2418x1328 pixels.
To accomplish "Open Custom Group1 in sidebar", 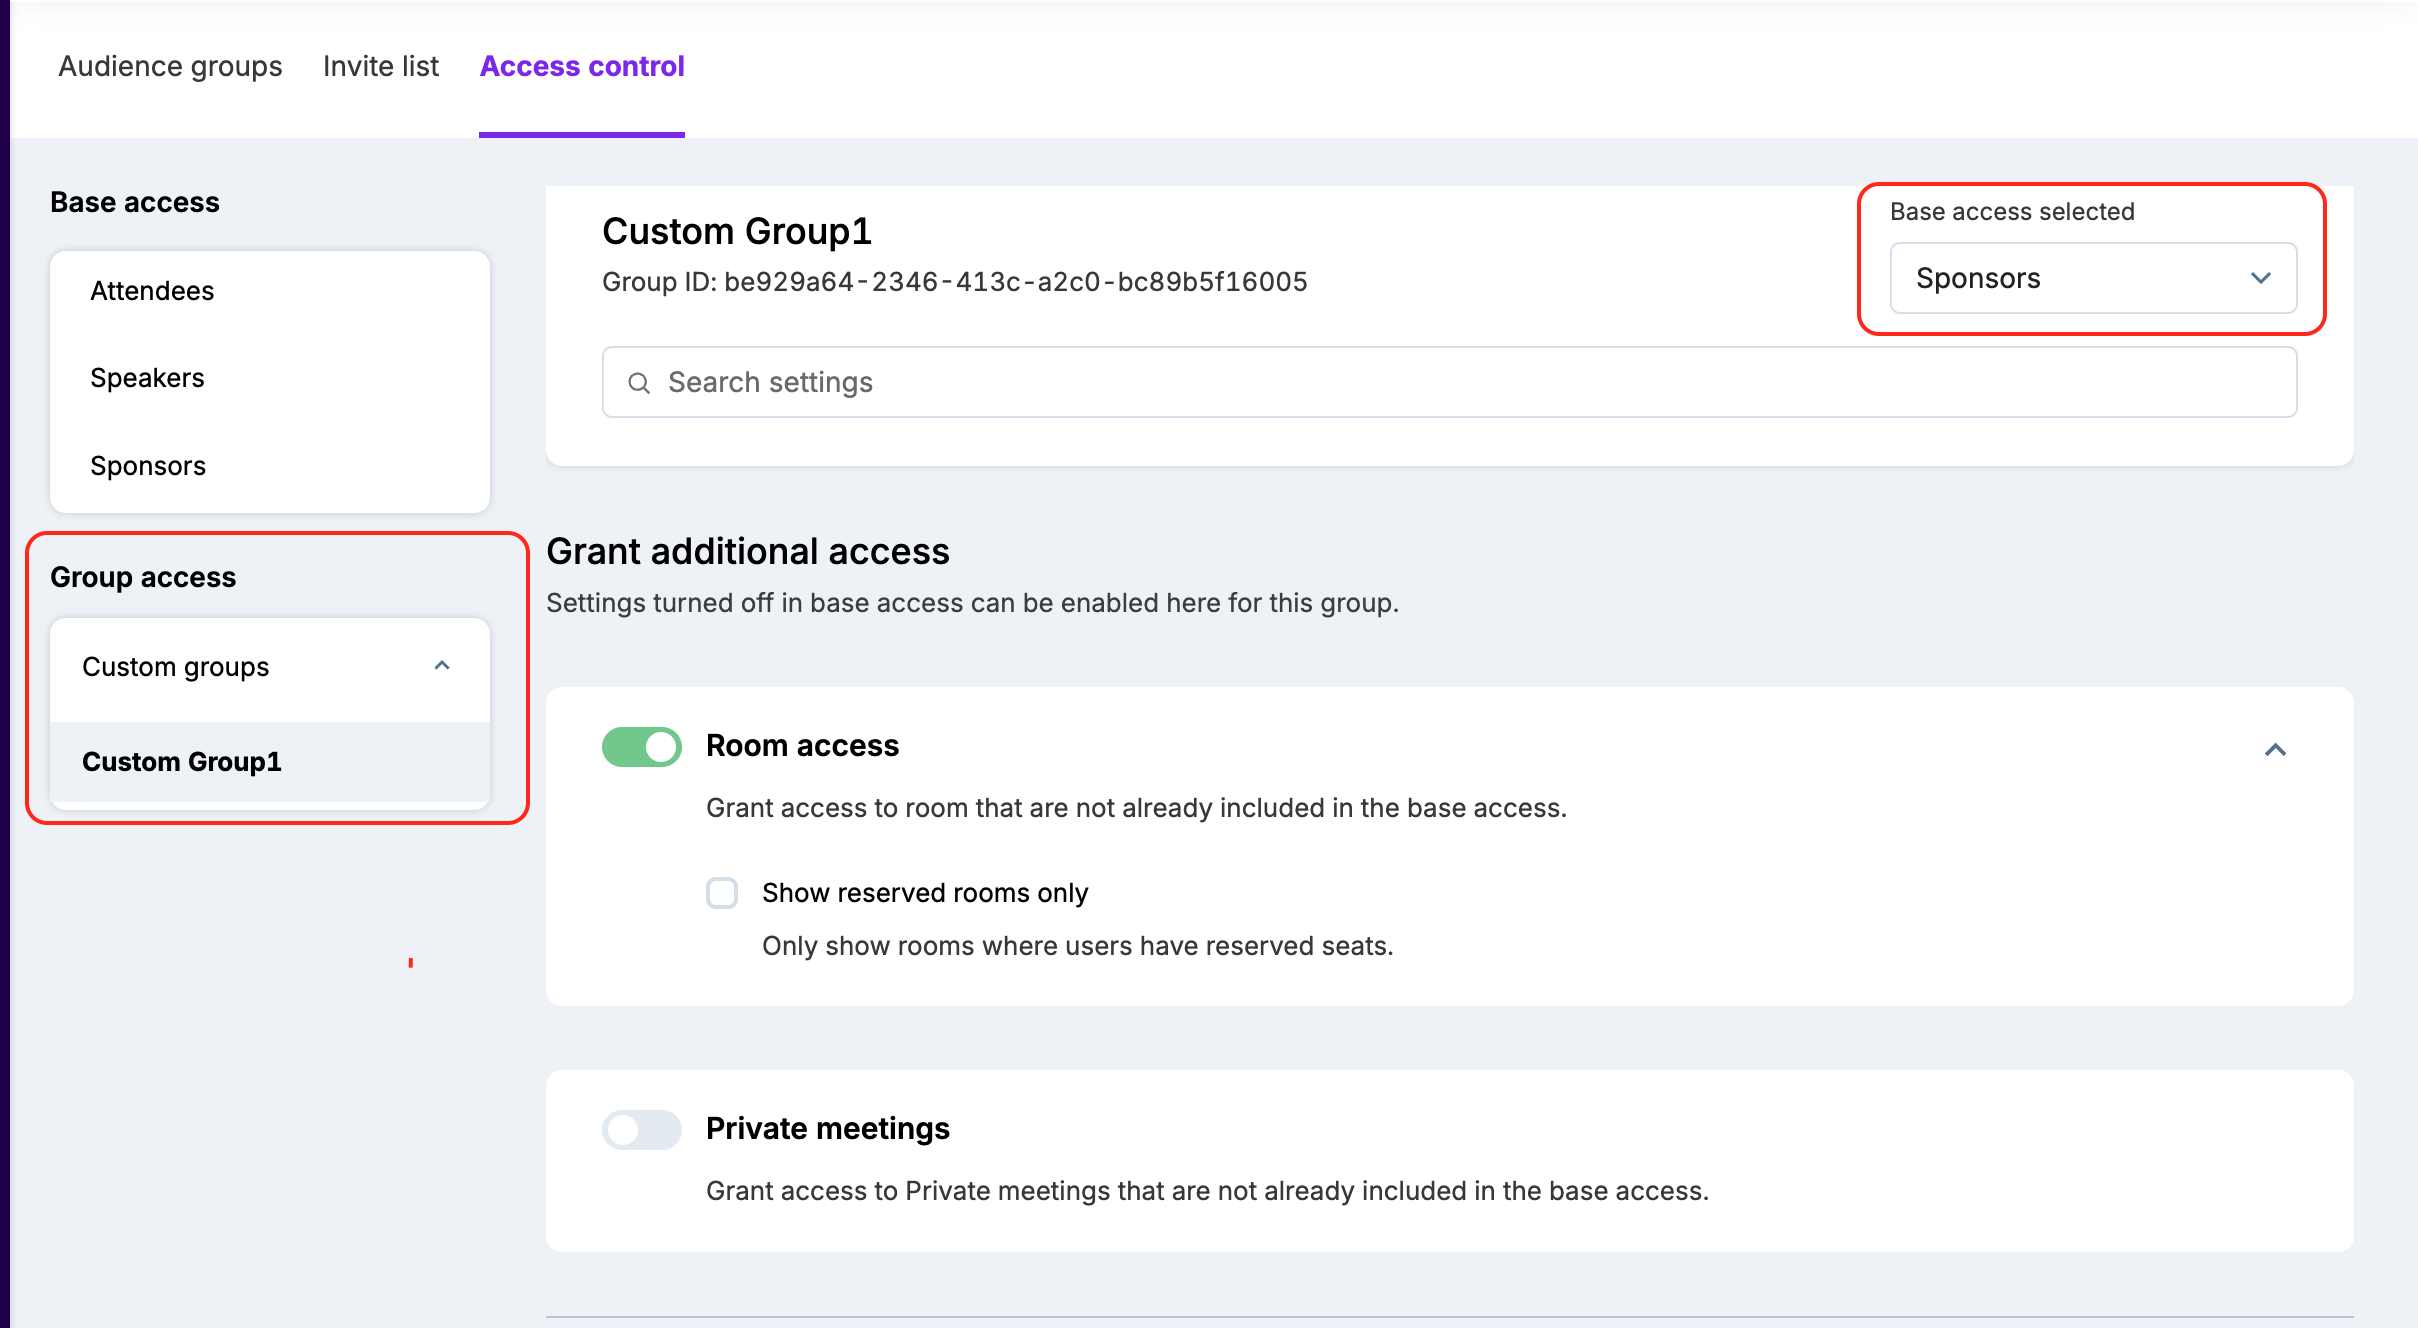I will click(x=182, y=762).
